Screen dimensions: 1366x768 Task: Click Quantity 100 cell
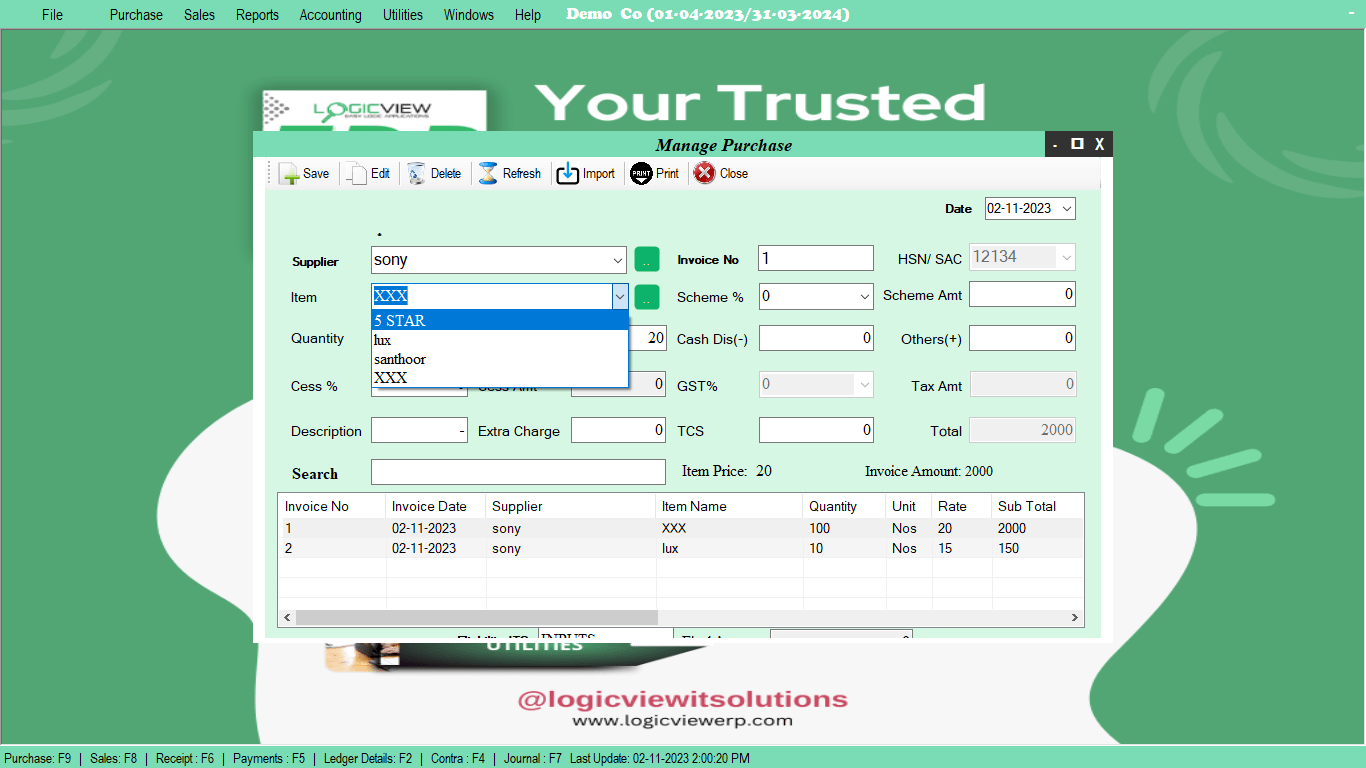pyautogui.click(x=845, y=528)
